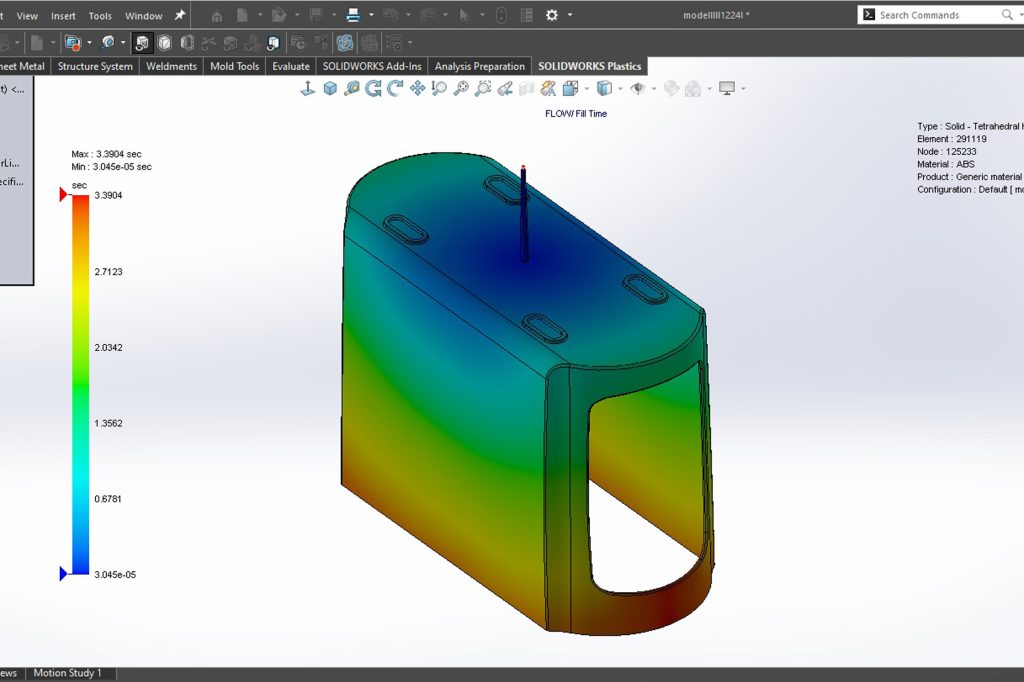Click the Pan four-arrow icon
This screenshot has width=1024, height=682.
[417, 88]
